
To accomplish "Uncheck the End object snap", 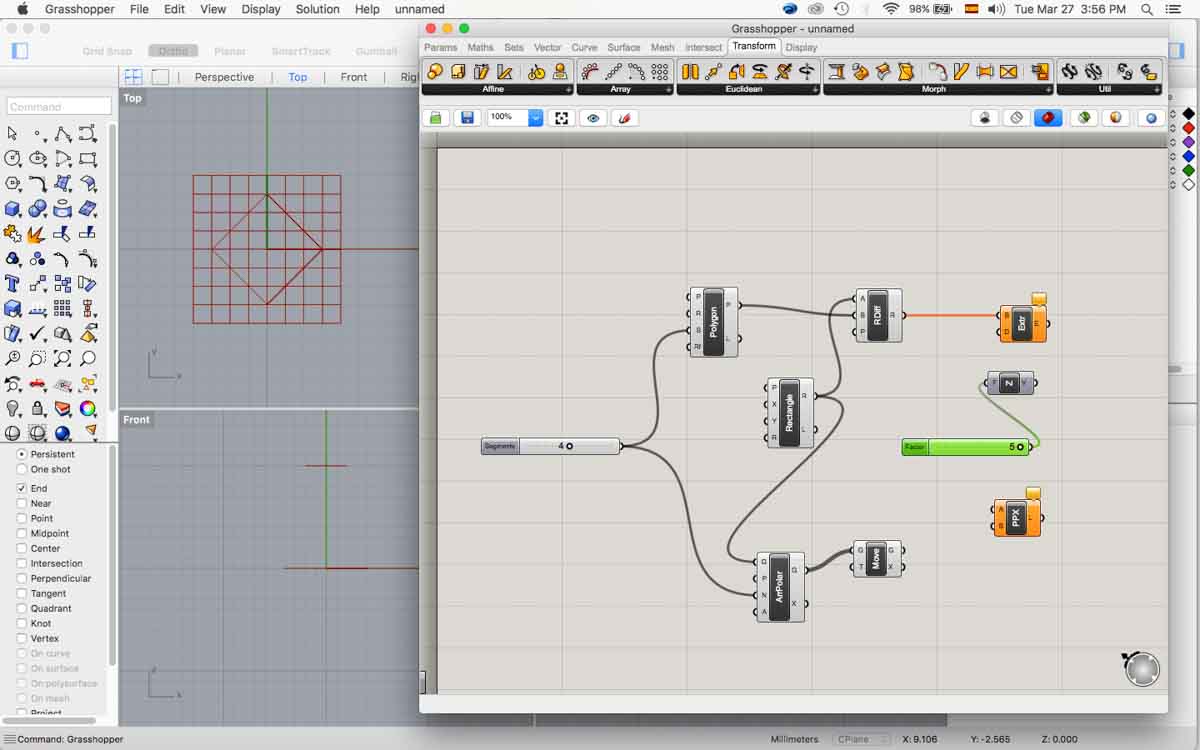I will tap(22, 488).
